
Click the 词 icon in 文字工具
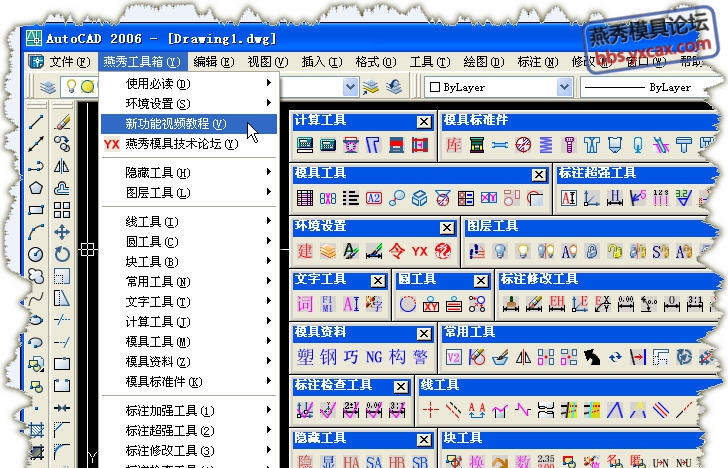tap(305, 304)
